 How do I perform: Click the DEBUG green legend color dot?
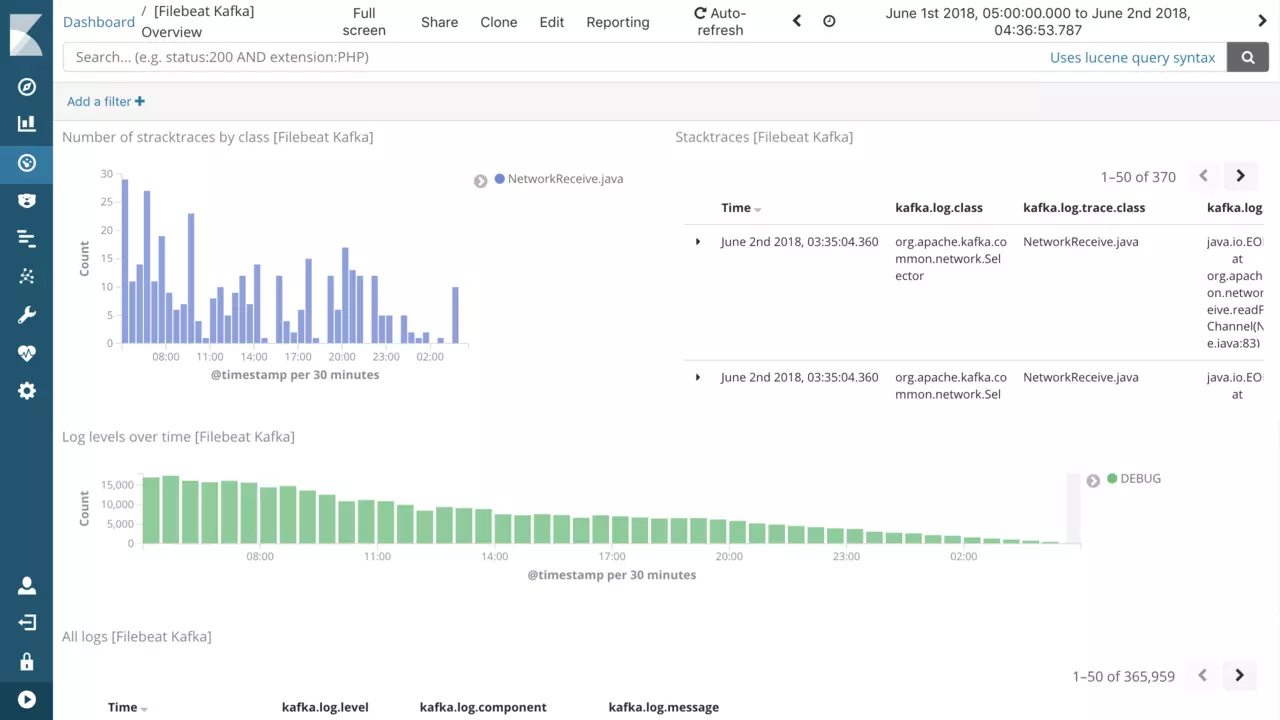[x=1112, y=479]
